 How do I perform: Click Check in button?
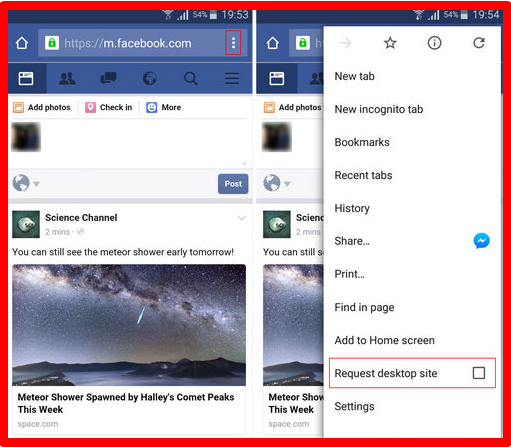[x=109, y=107]
